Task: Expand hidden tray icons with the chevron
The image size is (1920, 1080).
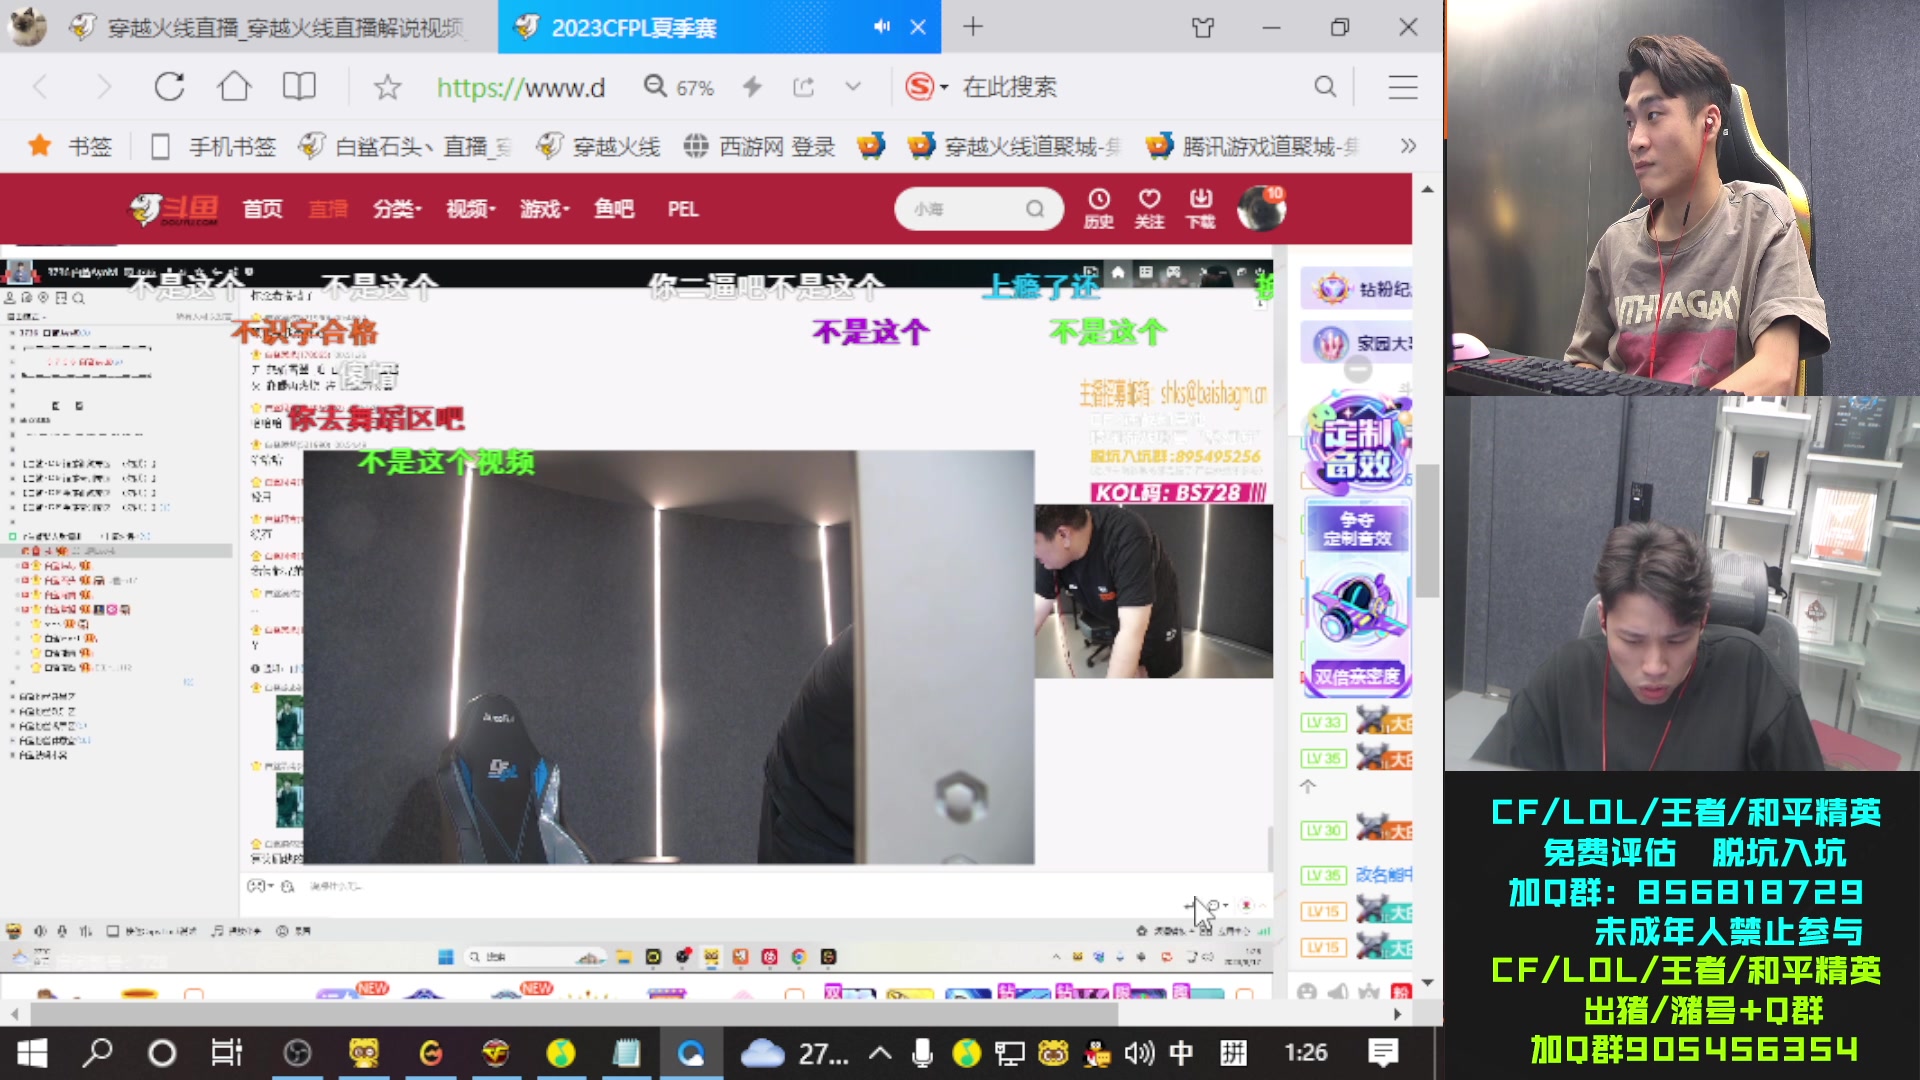Action: pyautogui.click(x=878, y=1052)
